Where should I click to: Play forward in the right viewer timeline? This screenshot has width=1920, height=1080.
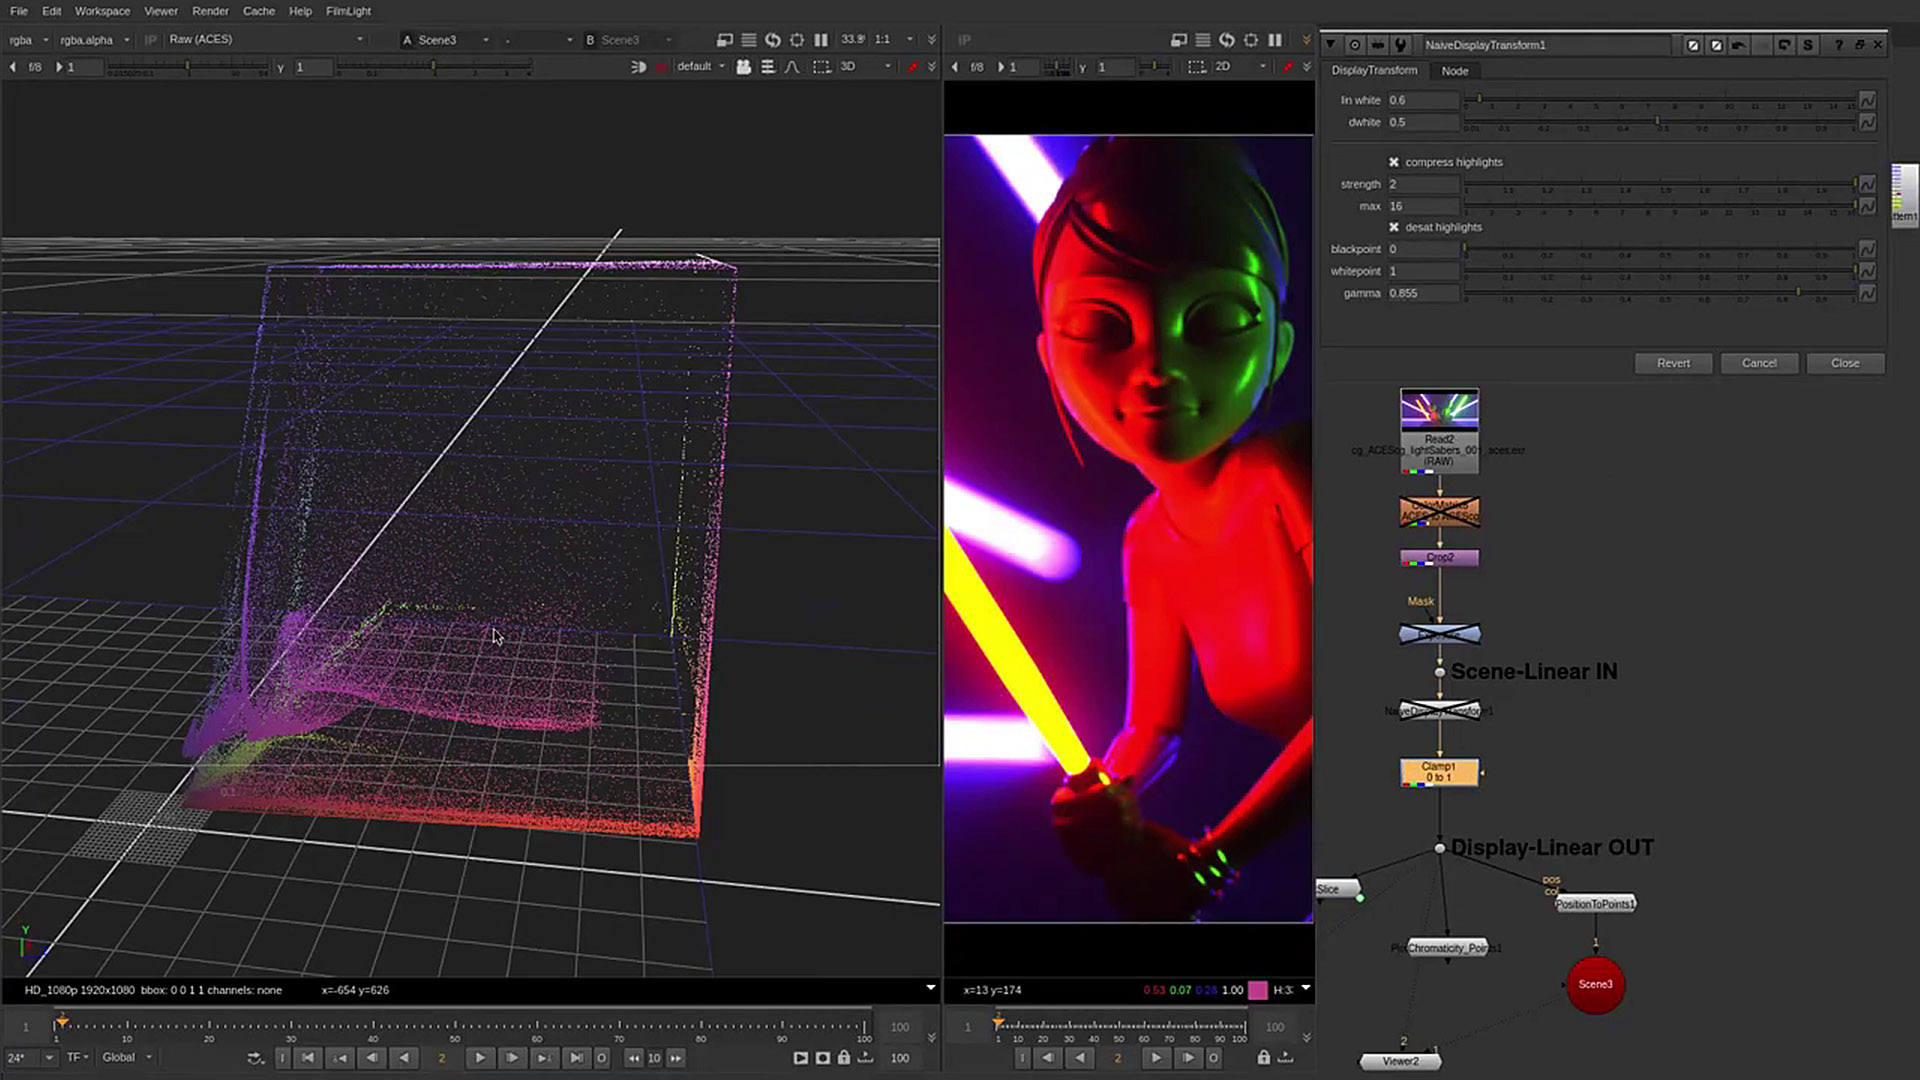[x=1156, y=1058]
